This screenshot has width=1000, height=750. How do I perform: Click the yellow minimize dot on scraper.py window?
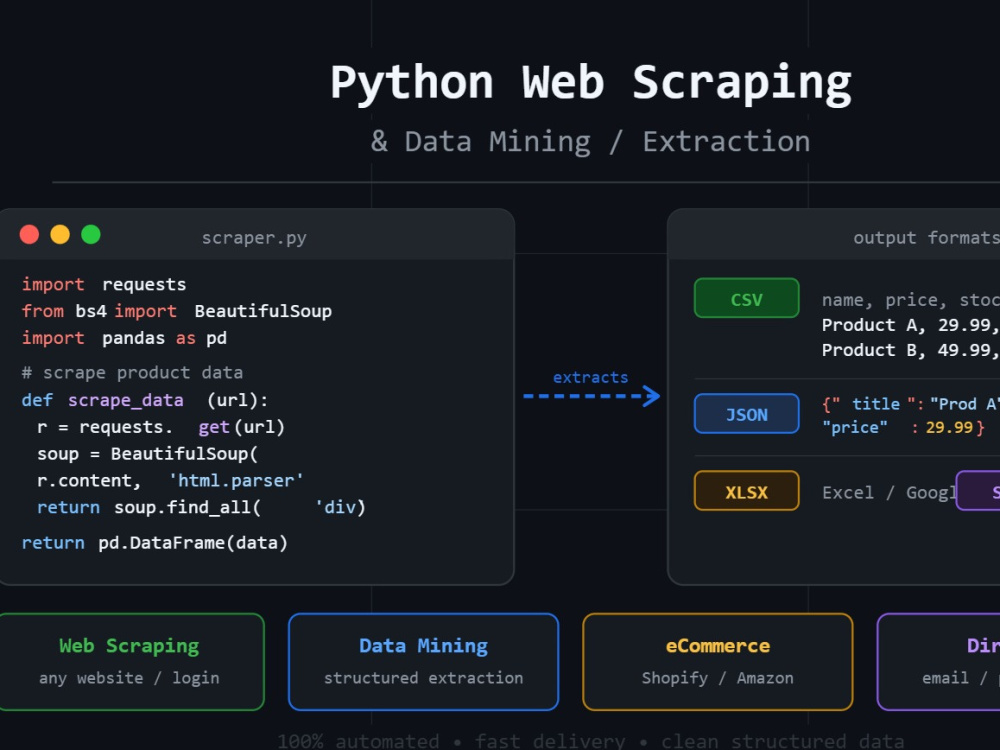coord(60,235)
